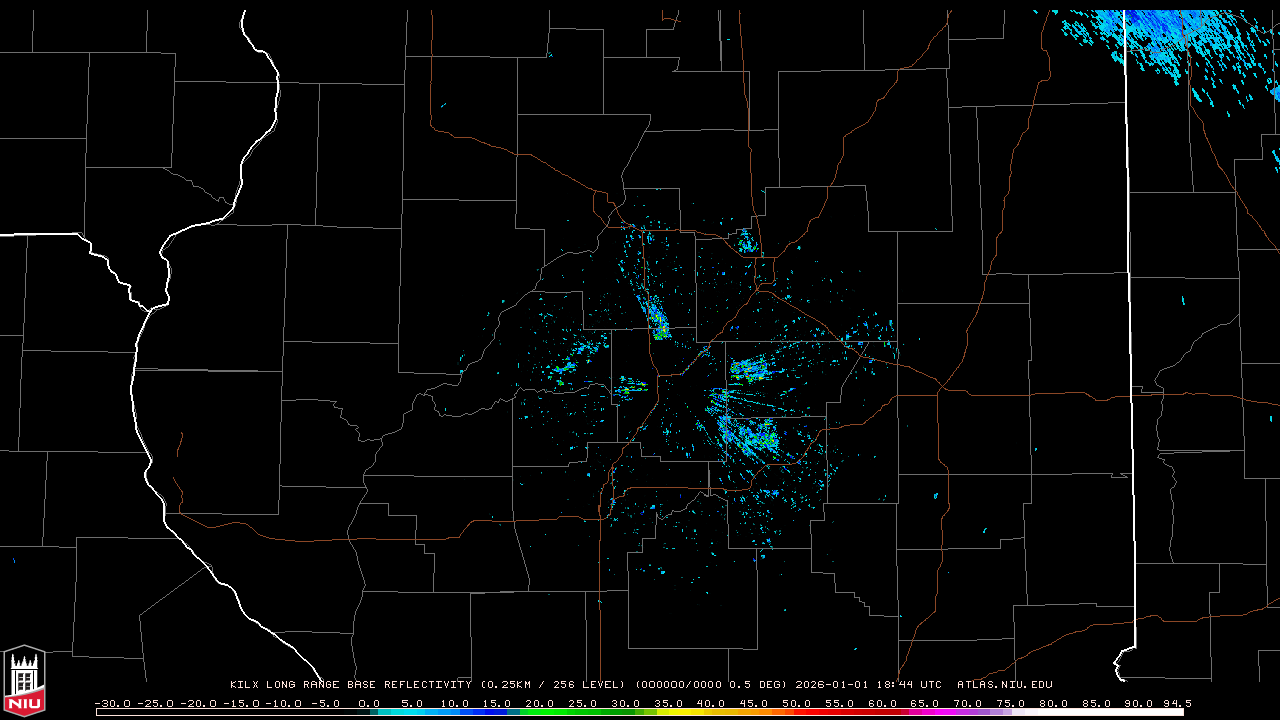Click the NIU castle logo

click(24, 682)
